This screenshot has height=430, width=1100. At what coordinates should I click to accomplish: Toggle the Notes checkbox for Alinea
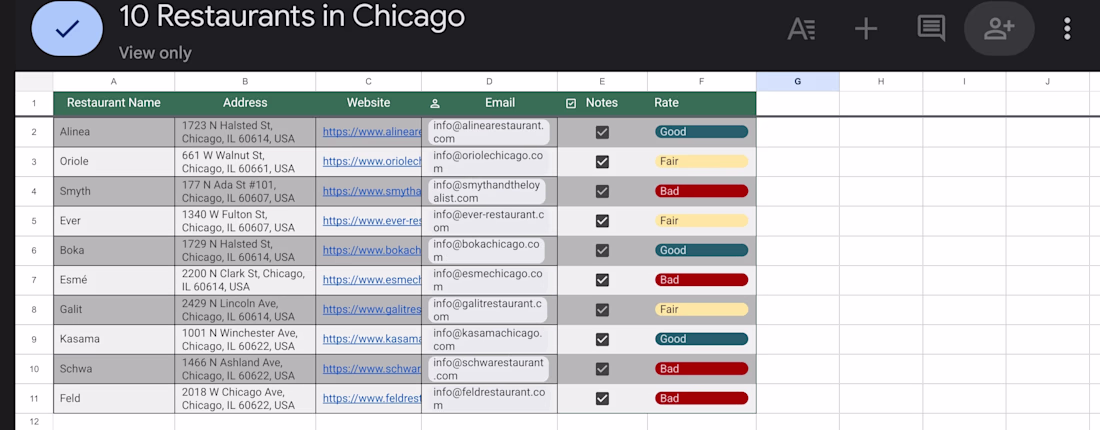[x=602, y=132]
